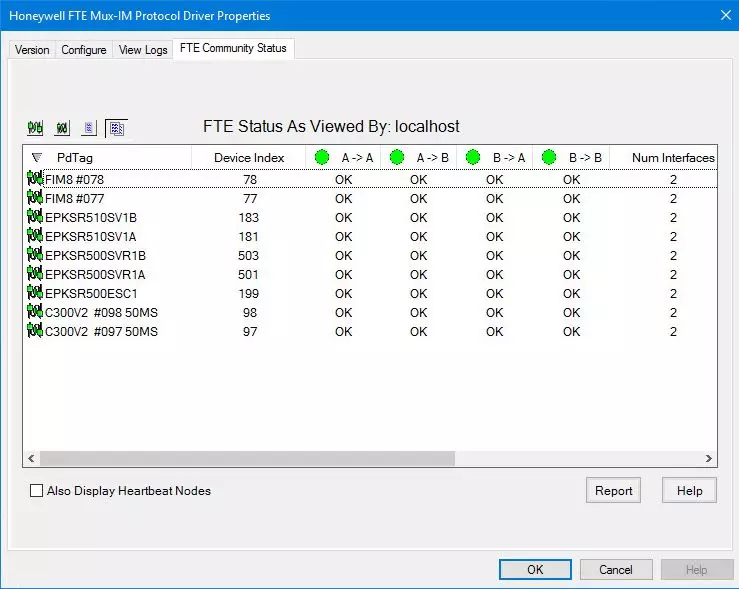
Task: Select the FIM8 #078 row
Action: tap(371, 179)
